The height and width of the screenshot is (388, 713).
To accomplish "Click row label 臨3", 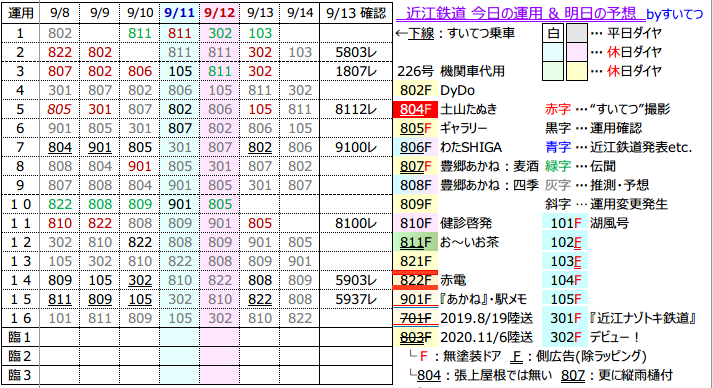I will (21, 375).
